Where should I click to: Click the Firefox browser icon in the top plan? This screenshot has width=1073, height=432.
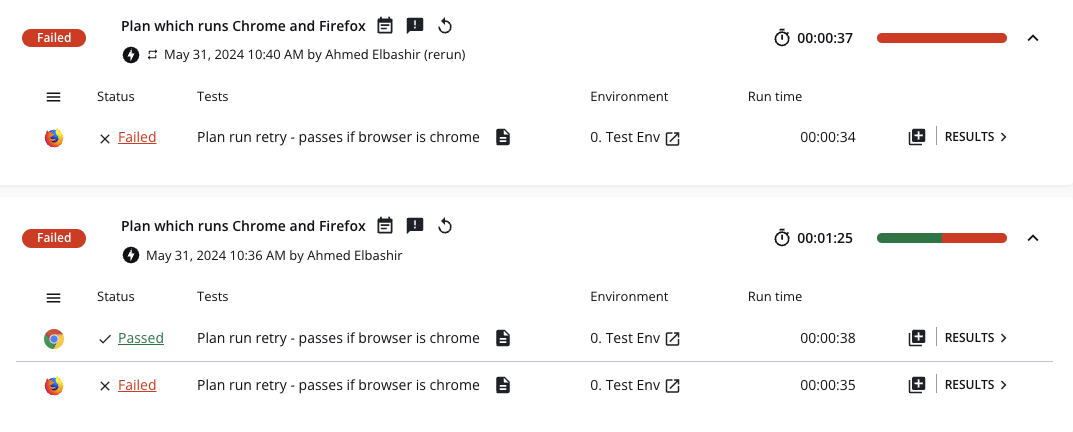[54, 138]
